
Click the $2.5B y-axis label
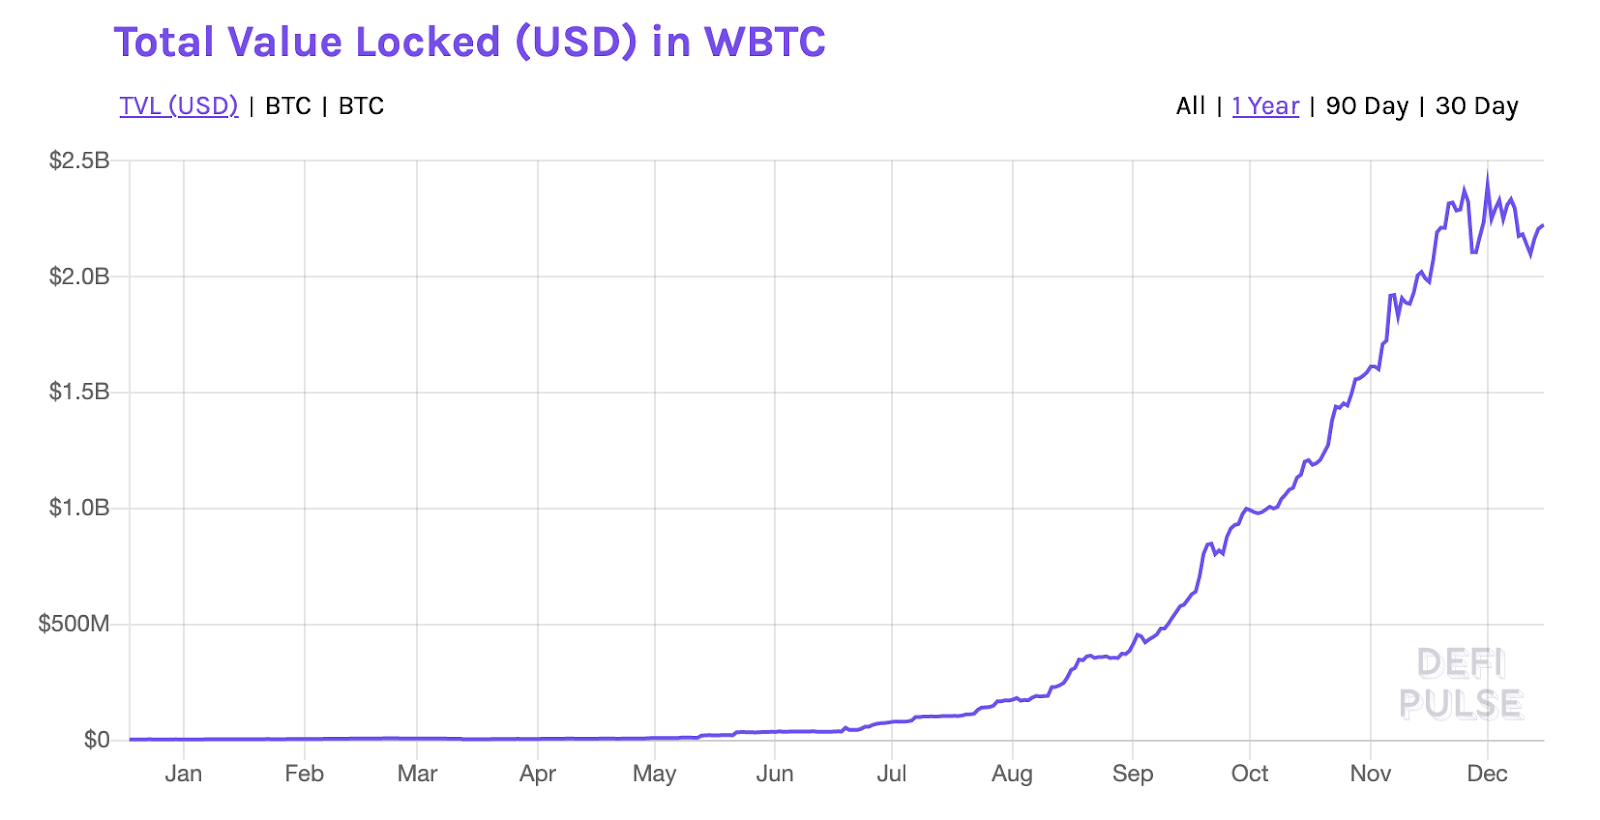pos(79,161)
